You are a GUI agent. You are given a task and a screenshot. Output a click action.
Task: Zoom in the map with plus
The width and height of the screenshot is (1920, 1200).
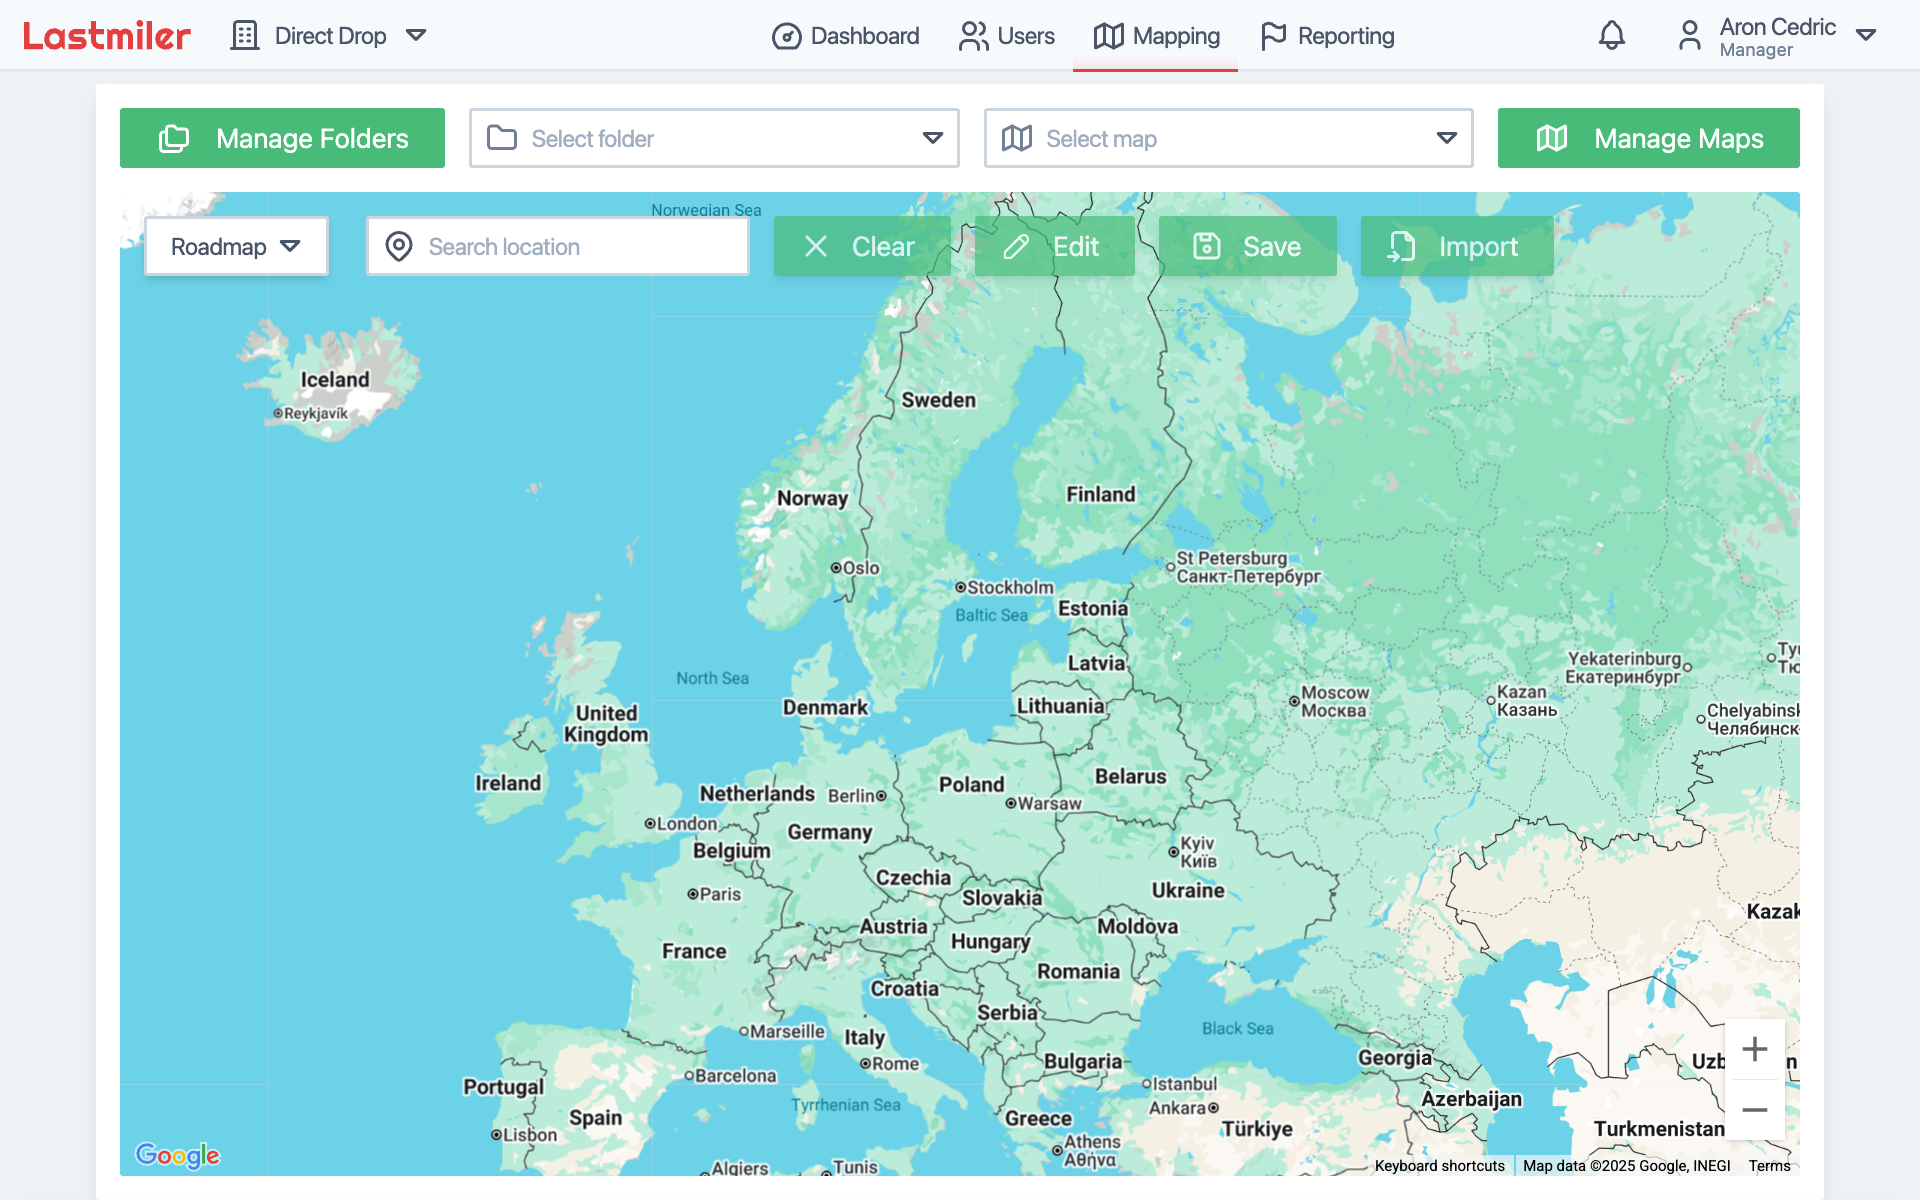click(1755, 1049)
